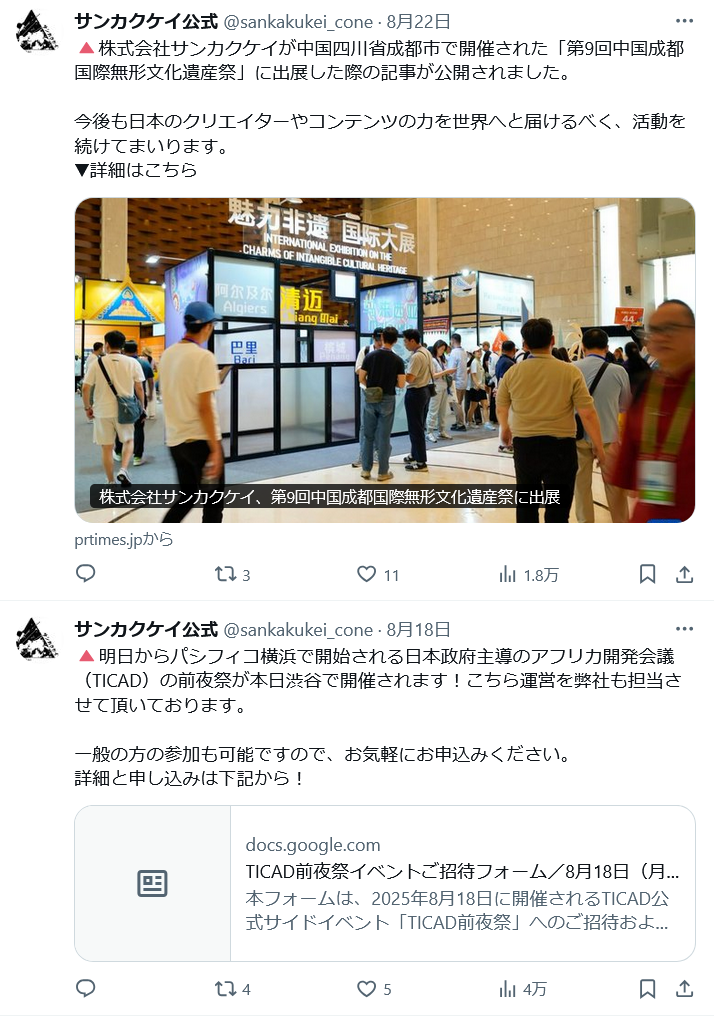Share the August 22 post
This screenshot has height=1017, width=714.
click(x=684, y=574)
